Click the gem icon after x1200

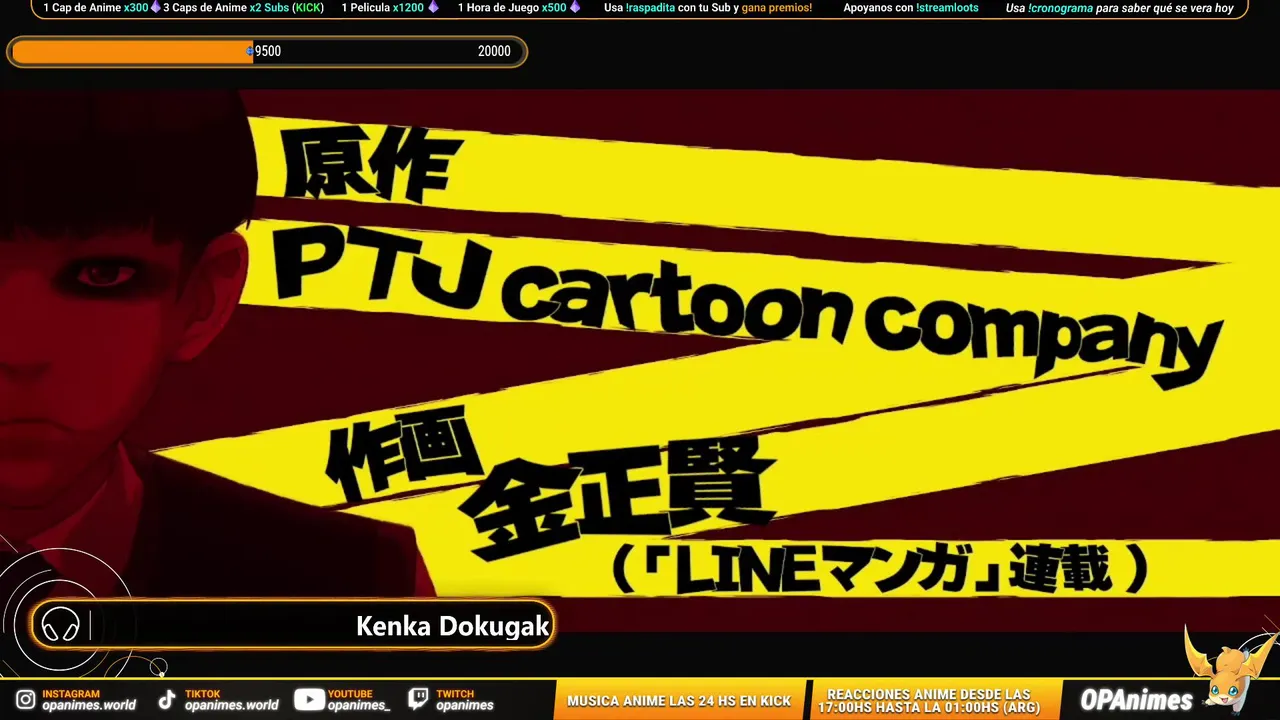point(433,8)
